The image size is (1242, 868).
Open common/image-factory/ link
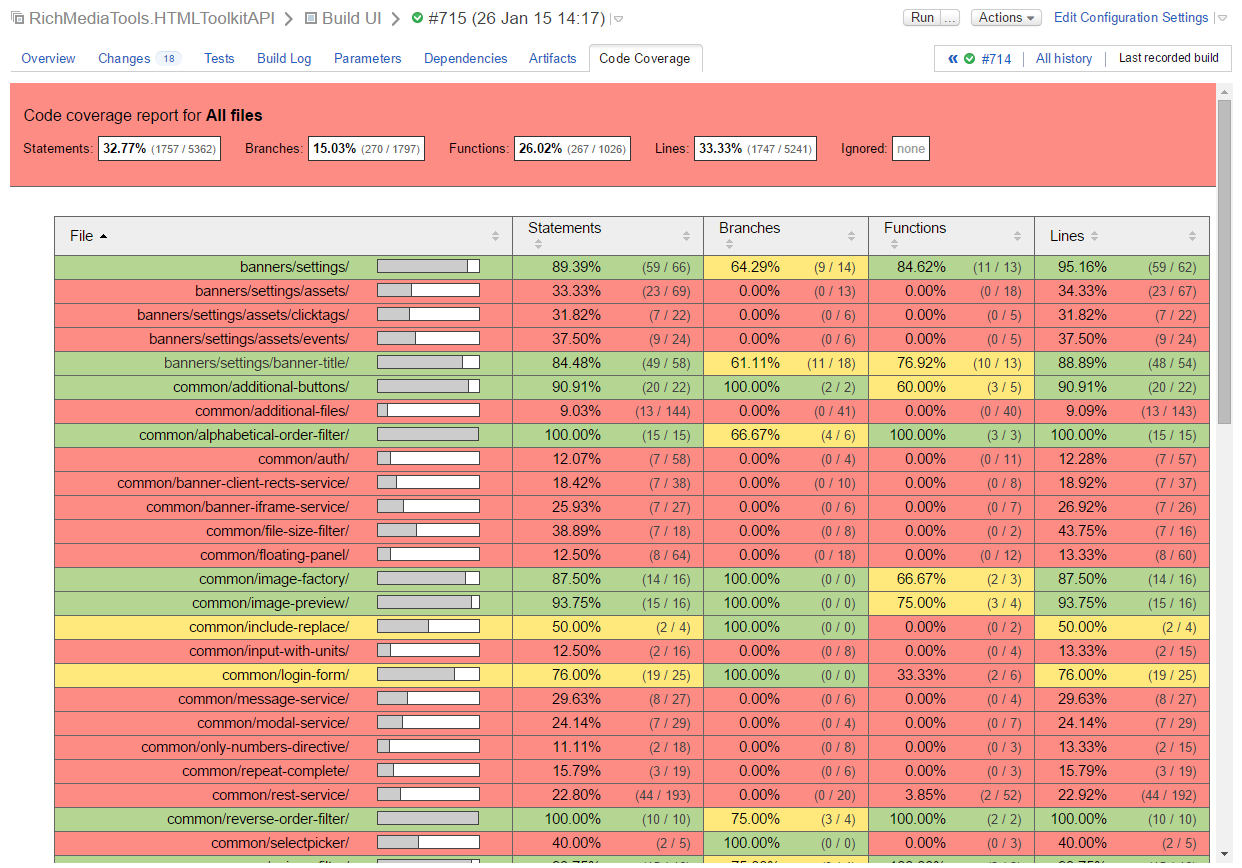274,579
